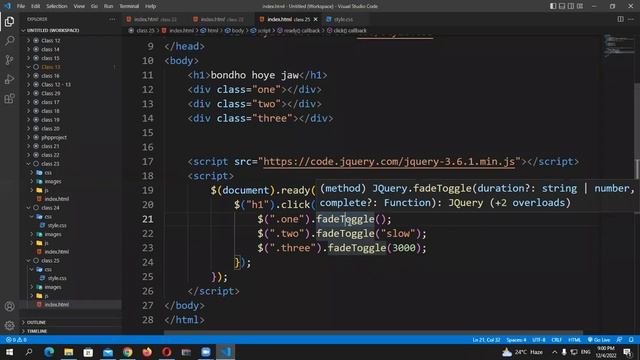Collapse the UNTITLED (WORKSPACE) section
This screenshot has height=360, width=640.
(53, 30)
